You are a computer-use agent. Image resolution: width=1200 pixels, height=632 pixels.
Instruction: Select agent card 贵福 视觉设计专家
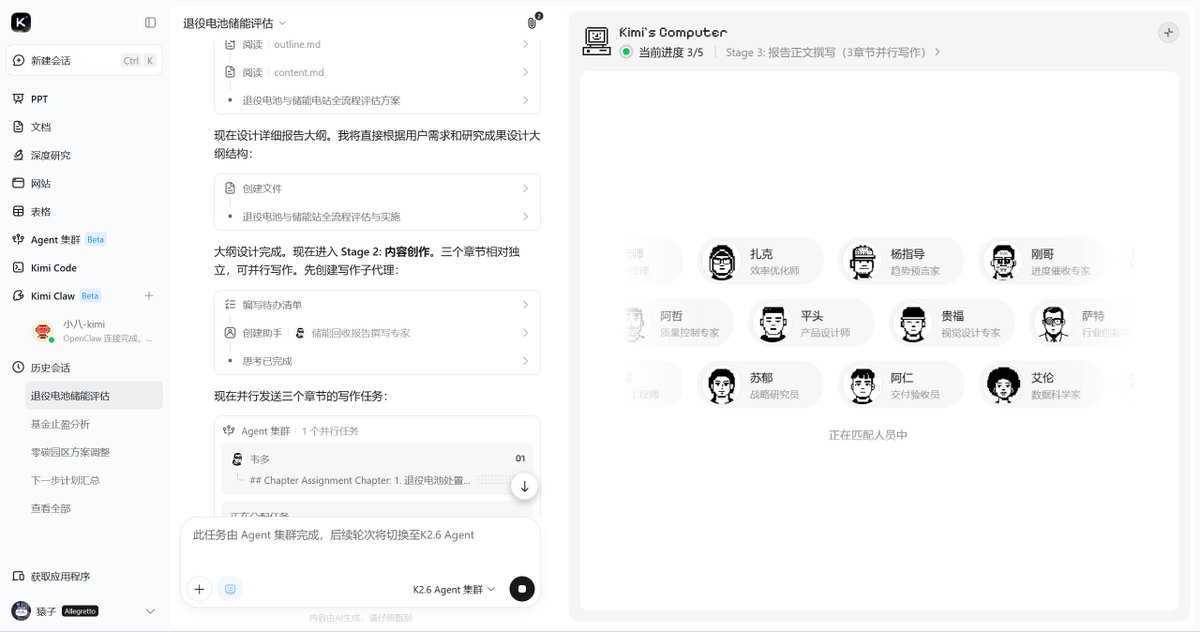pos(953,323)
